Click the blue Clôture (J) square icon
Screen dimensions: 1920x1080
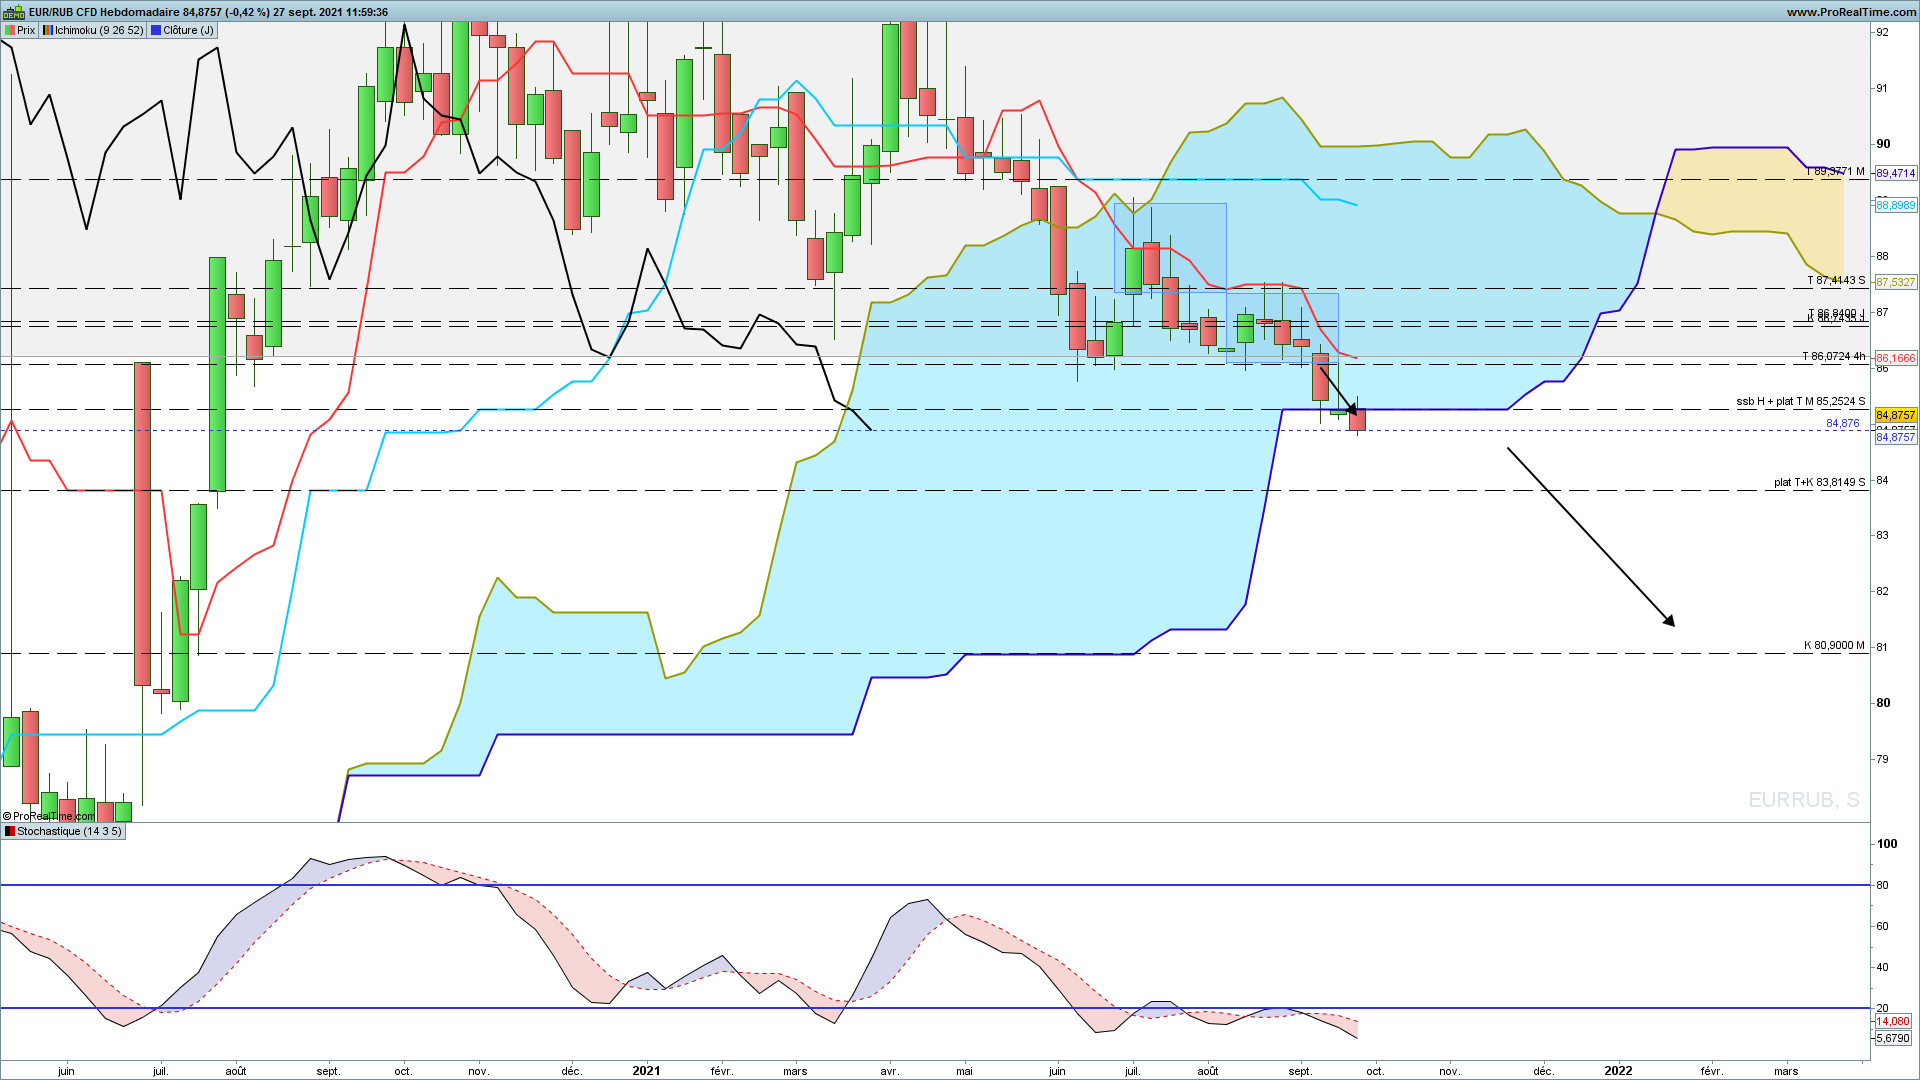point(156,31)
